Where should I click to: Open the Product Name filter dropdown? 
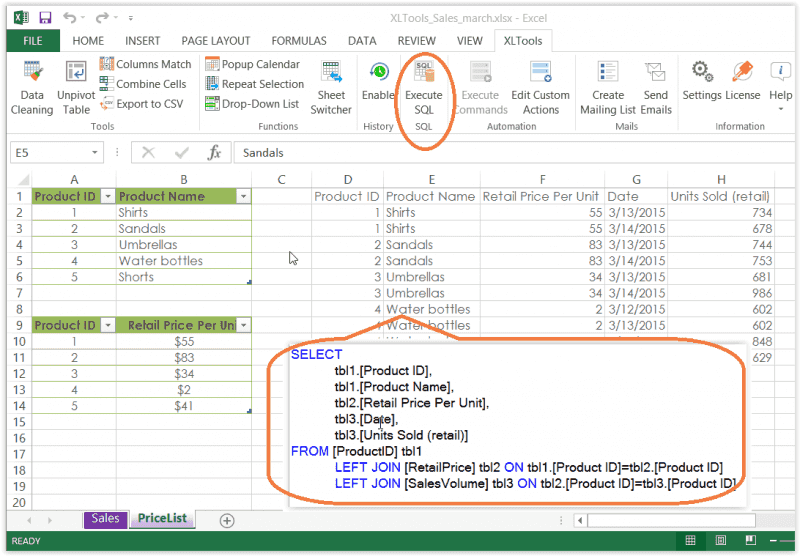coord(244,196)
